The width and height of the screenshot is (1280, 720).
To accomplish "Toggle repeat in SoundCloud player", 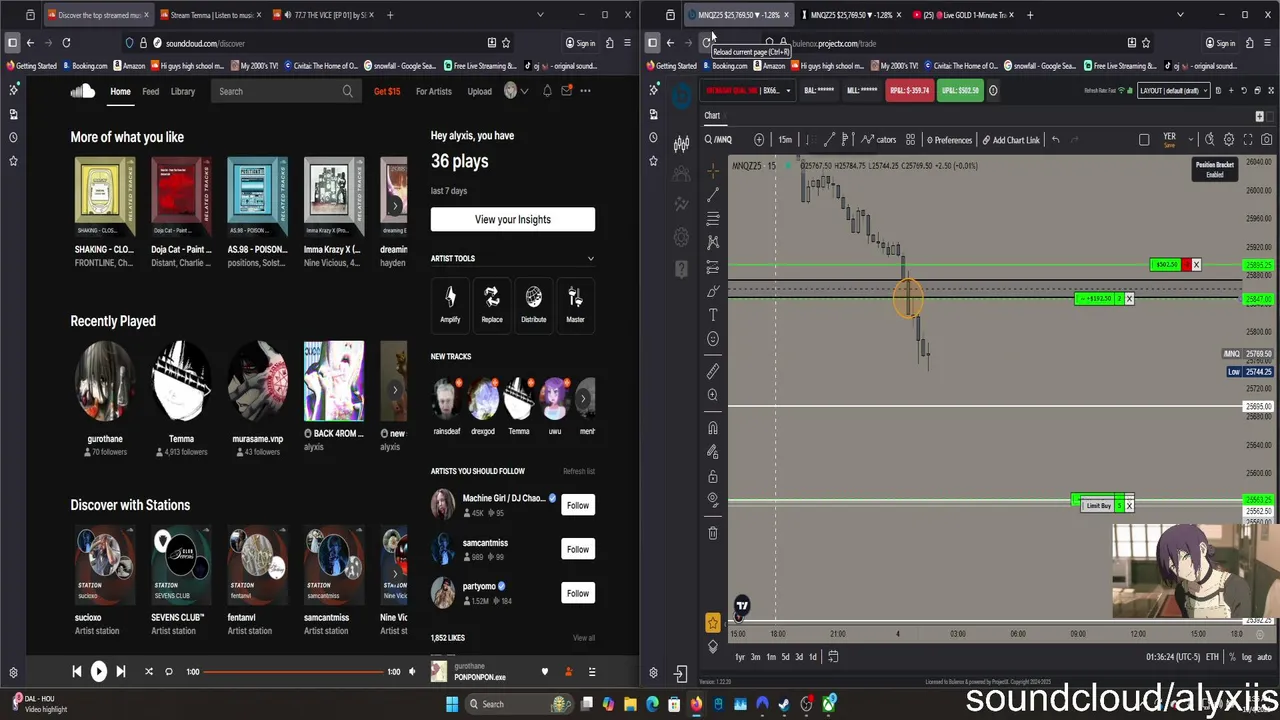I will coord(169,672).
